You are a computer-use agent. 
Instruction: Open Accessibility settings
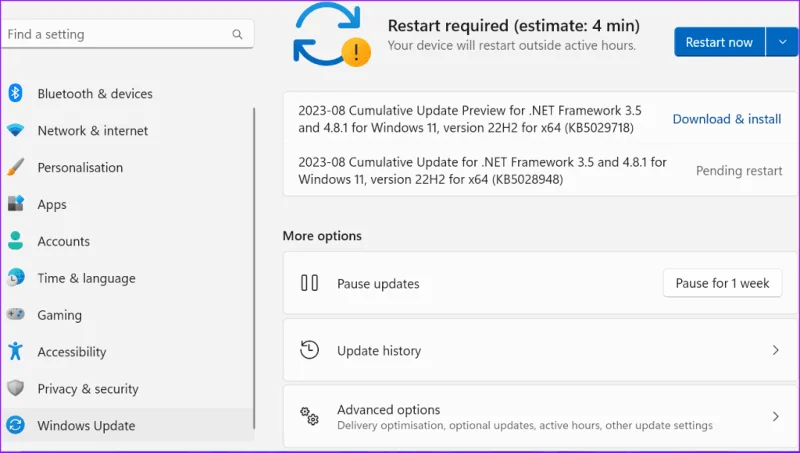[x=71, y=352]
